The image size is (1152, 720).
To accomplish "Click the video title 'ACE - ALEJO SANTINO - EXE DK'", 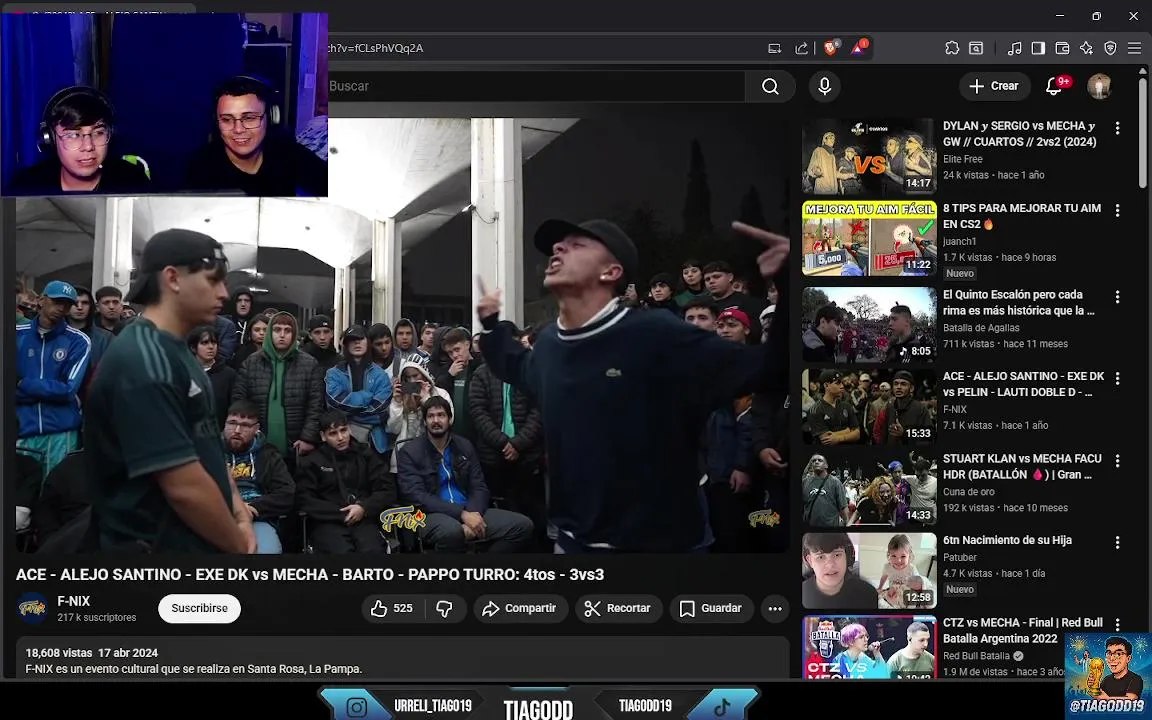I will pos(310,575).
